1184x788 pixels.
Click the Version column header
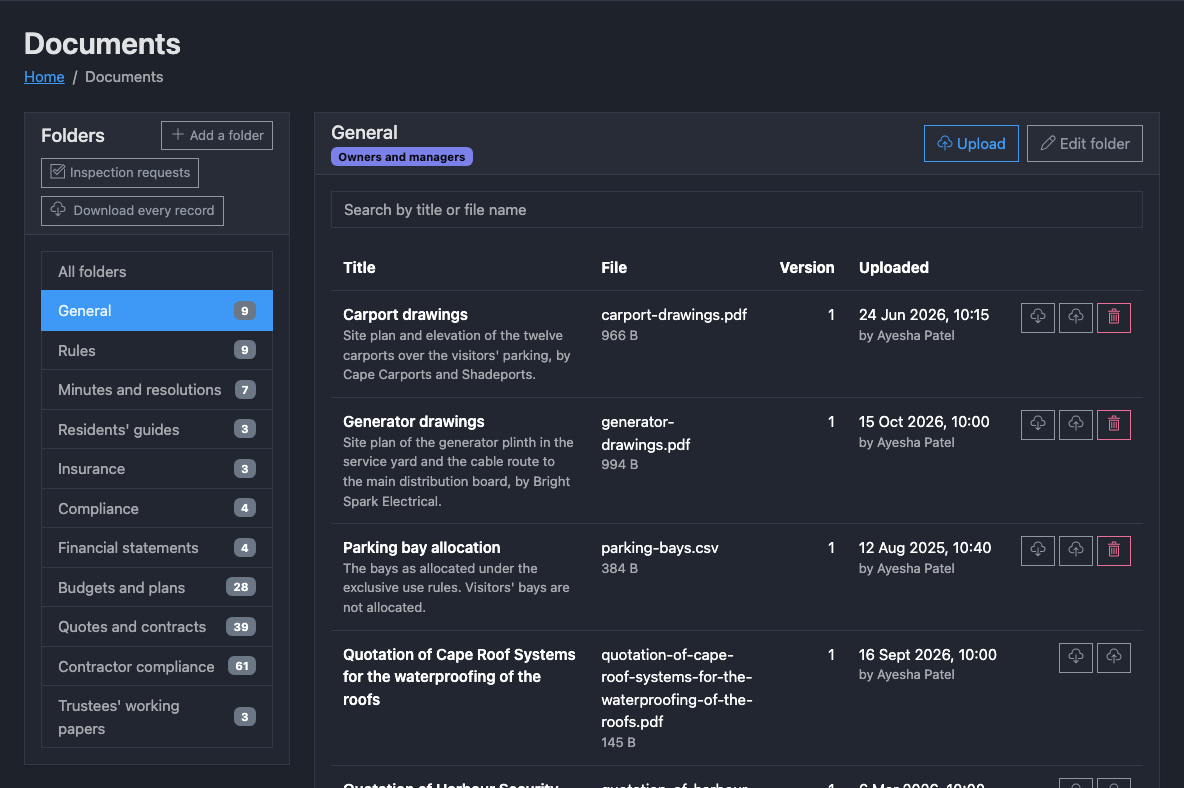[806, 268]
